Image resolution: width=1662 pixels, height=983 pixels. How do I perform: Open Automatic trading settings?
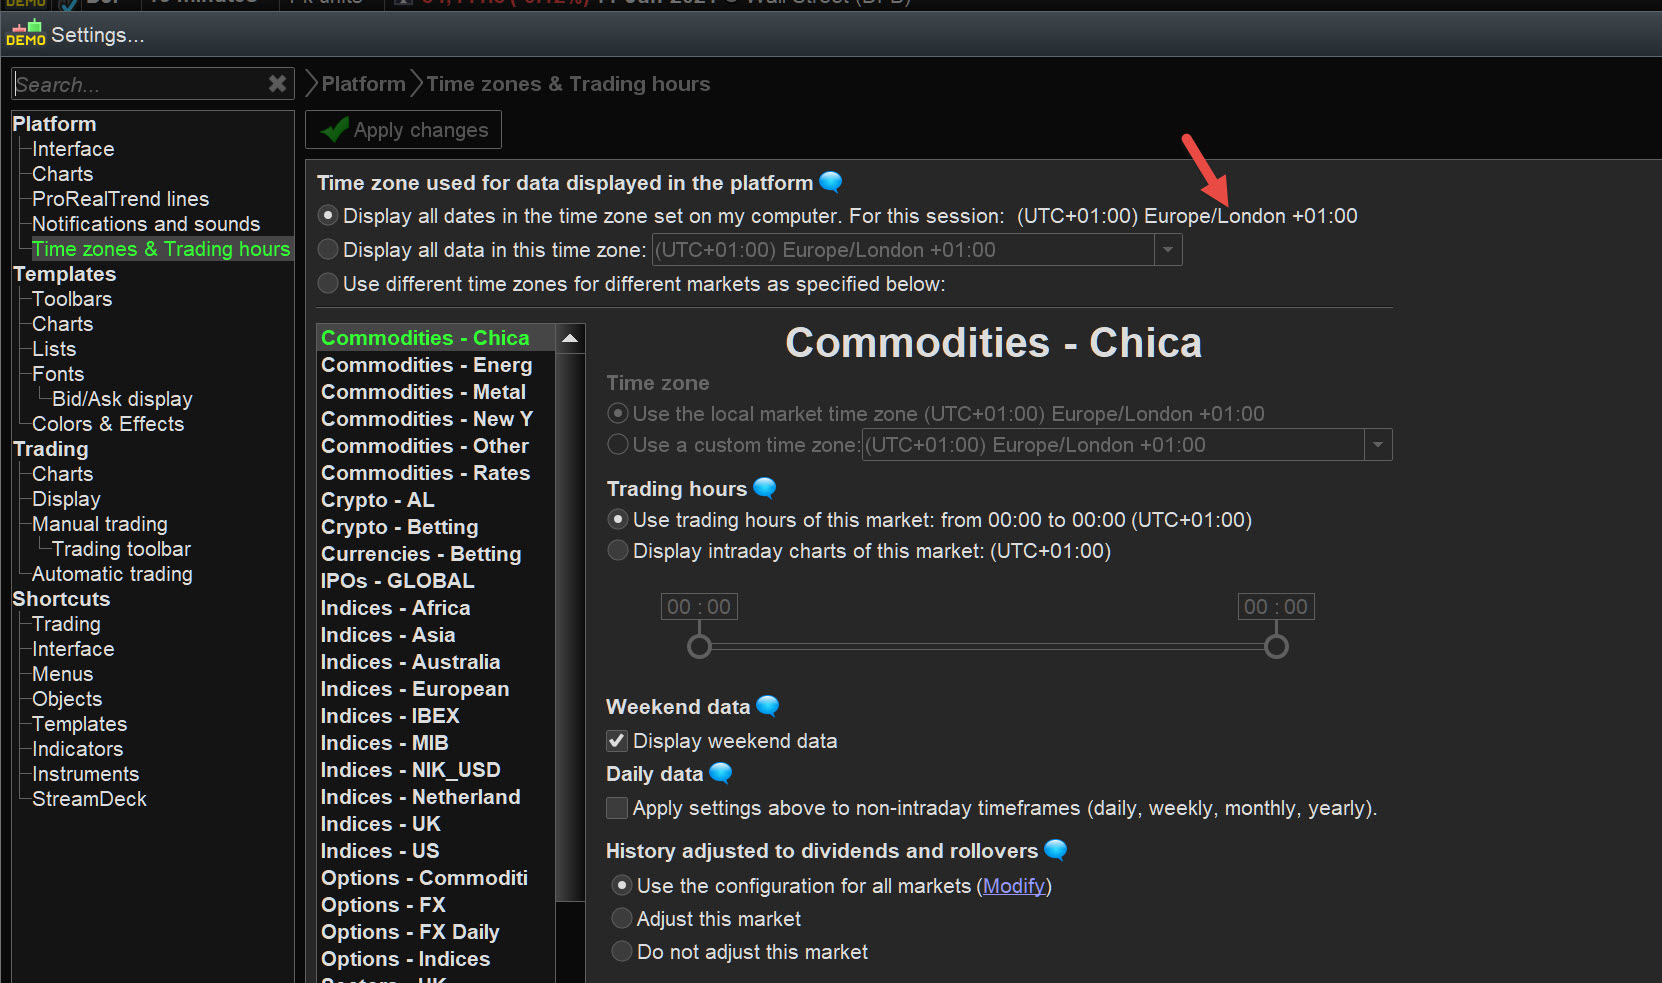click(x=112, y=574)
